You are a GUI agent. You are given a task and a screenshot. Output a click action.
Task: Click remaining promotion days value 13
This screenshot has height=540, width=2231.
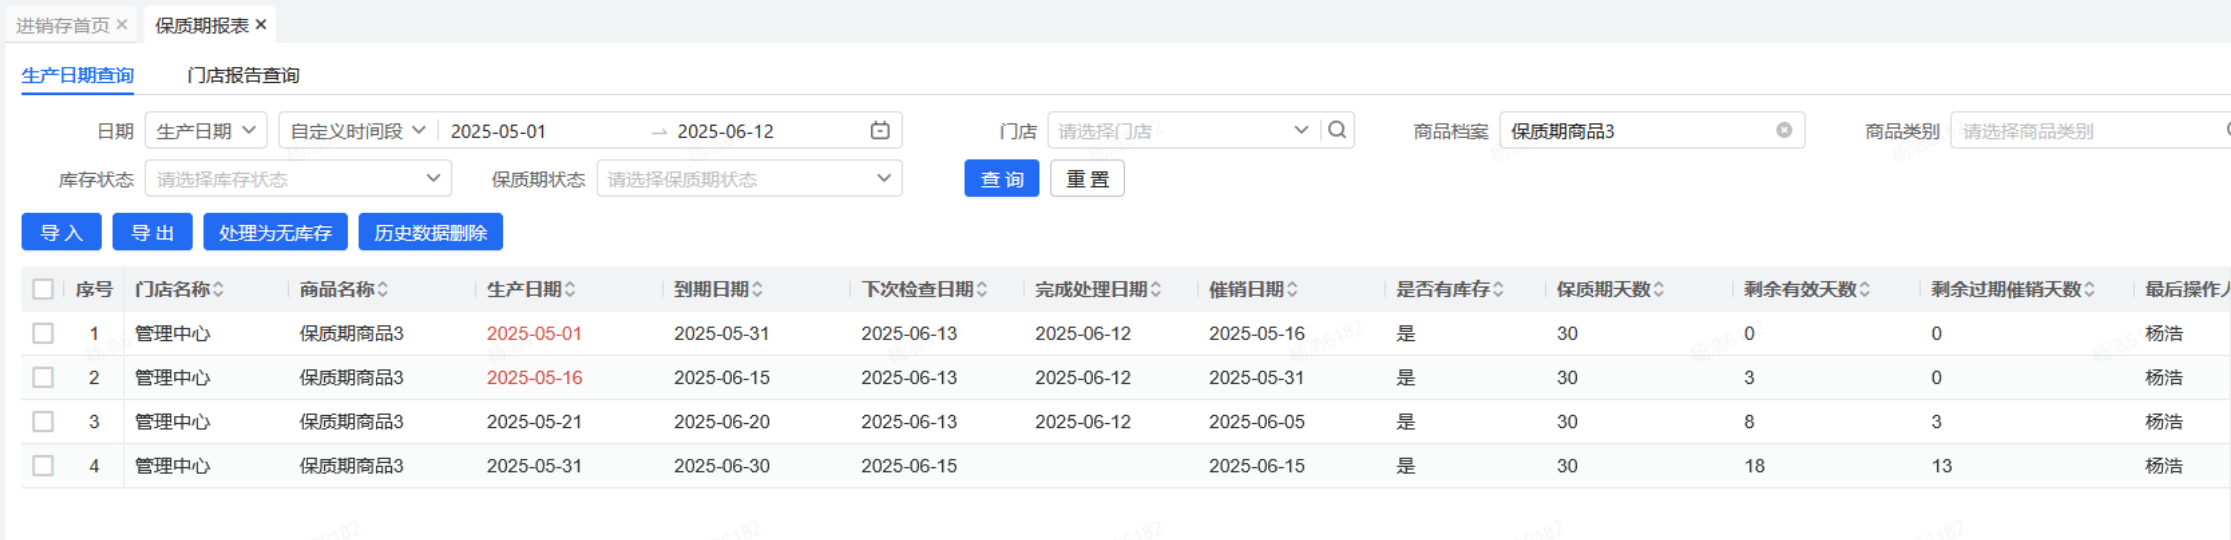(1942, 465)
